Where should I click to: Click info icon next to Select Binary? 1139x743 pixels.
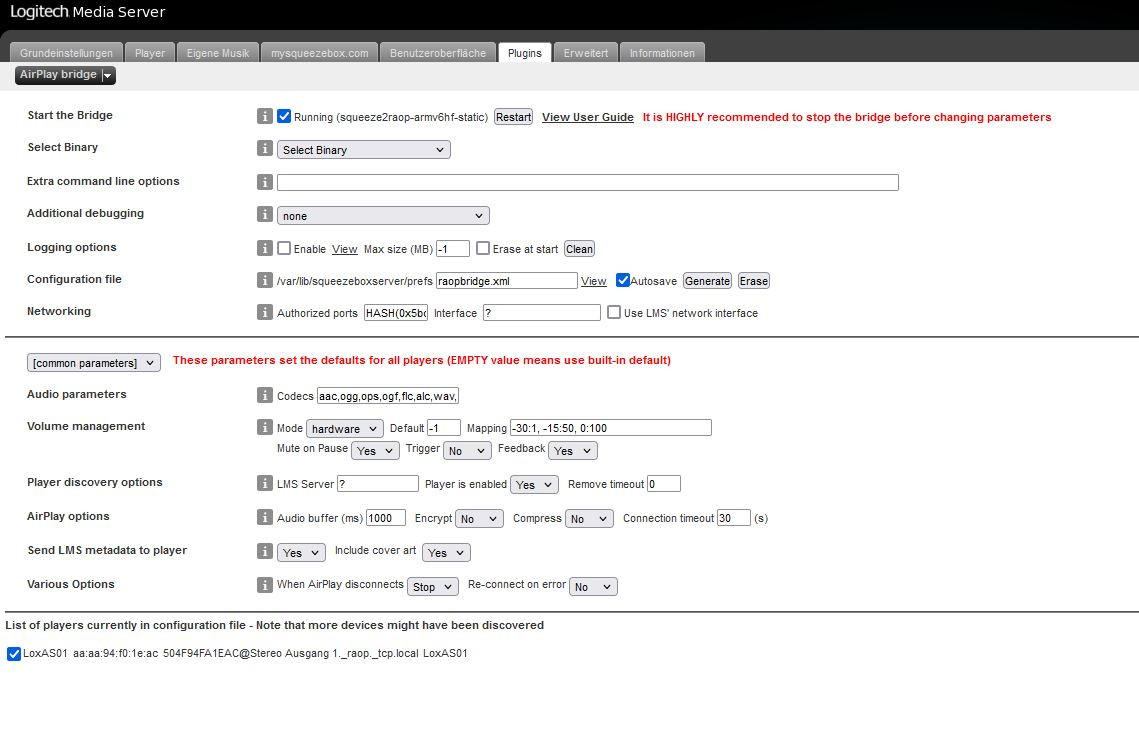[x=264, y=148]
